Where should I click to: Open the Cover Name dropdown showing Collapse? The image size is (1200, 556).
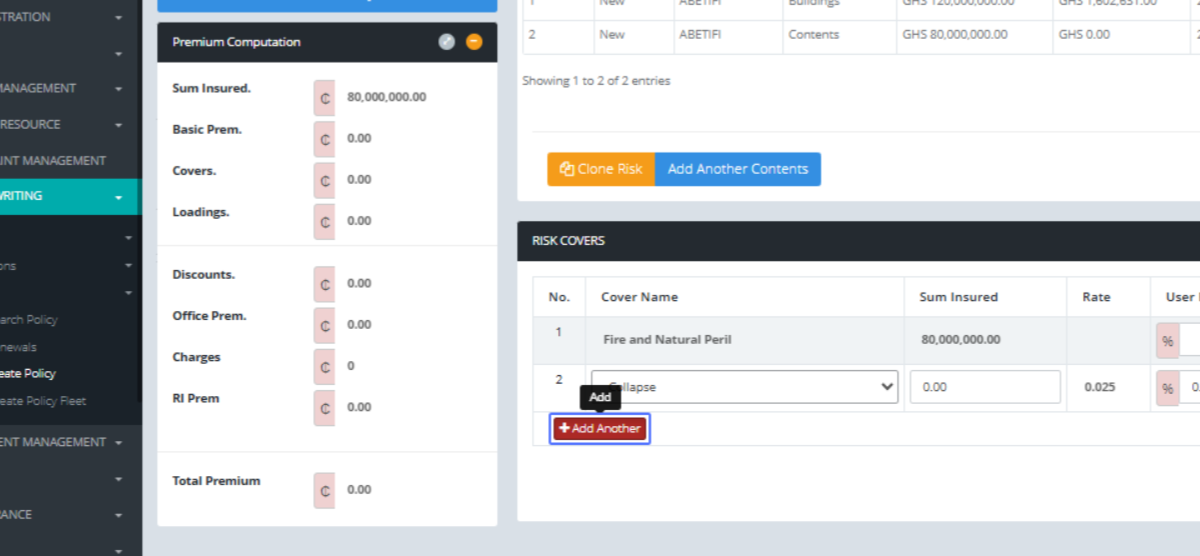745,387
